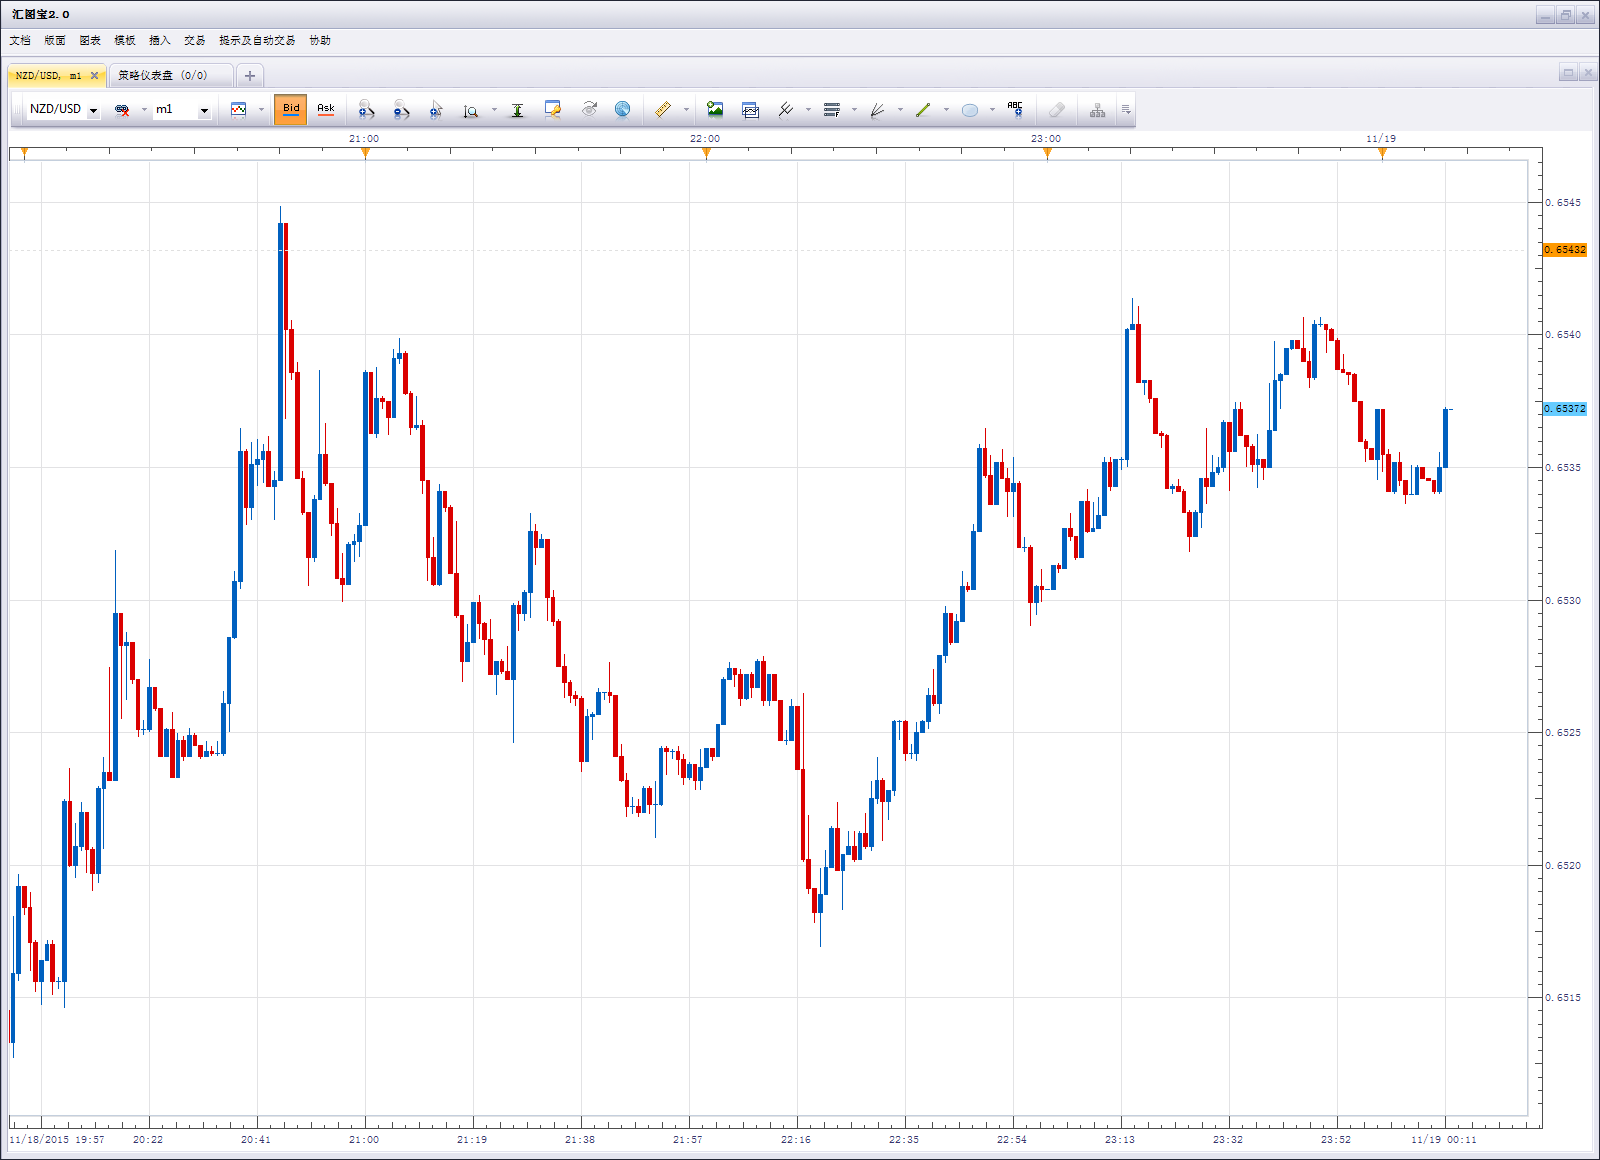The height and width of the screenshot is (1160, 1600).
Task: Click the 0.6520 price axis label
Action: pyautogui.click(x=1563, y=866)
